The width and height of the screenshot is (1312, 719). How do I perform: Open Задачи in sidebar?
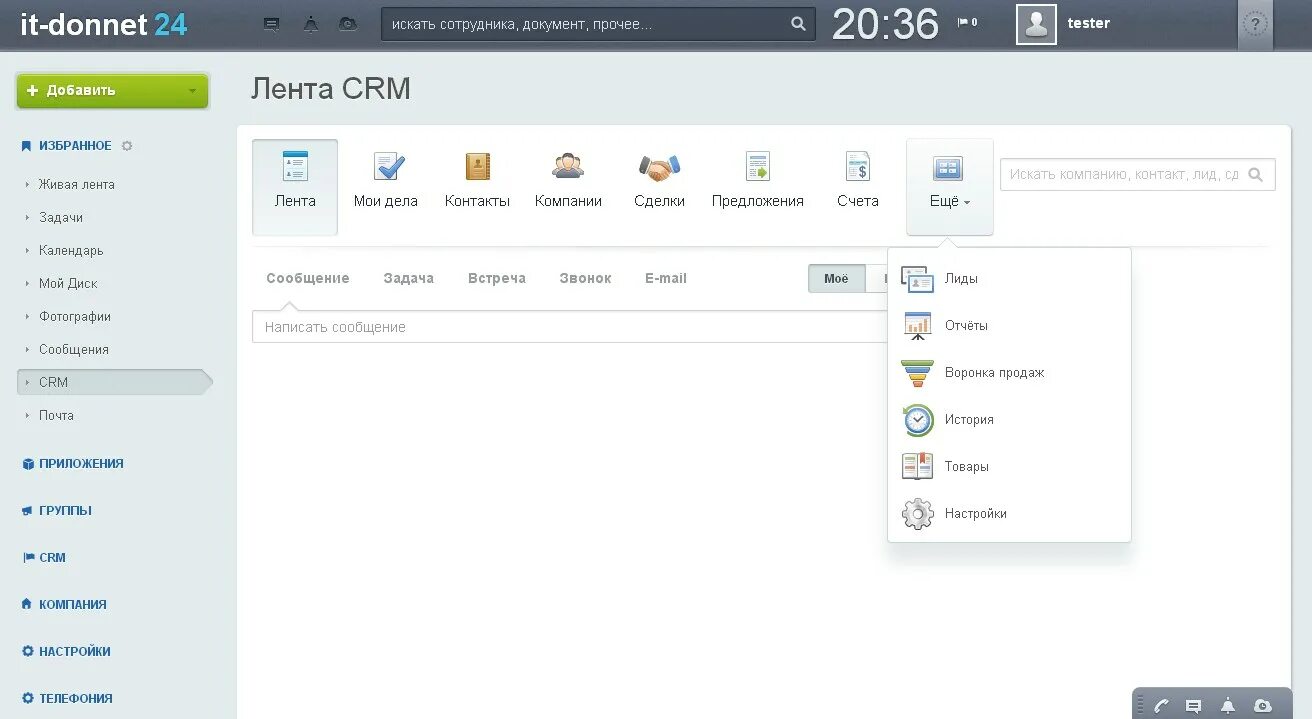tap(61, 218)
